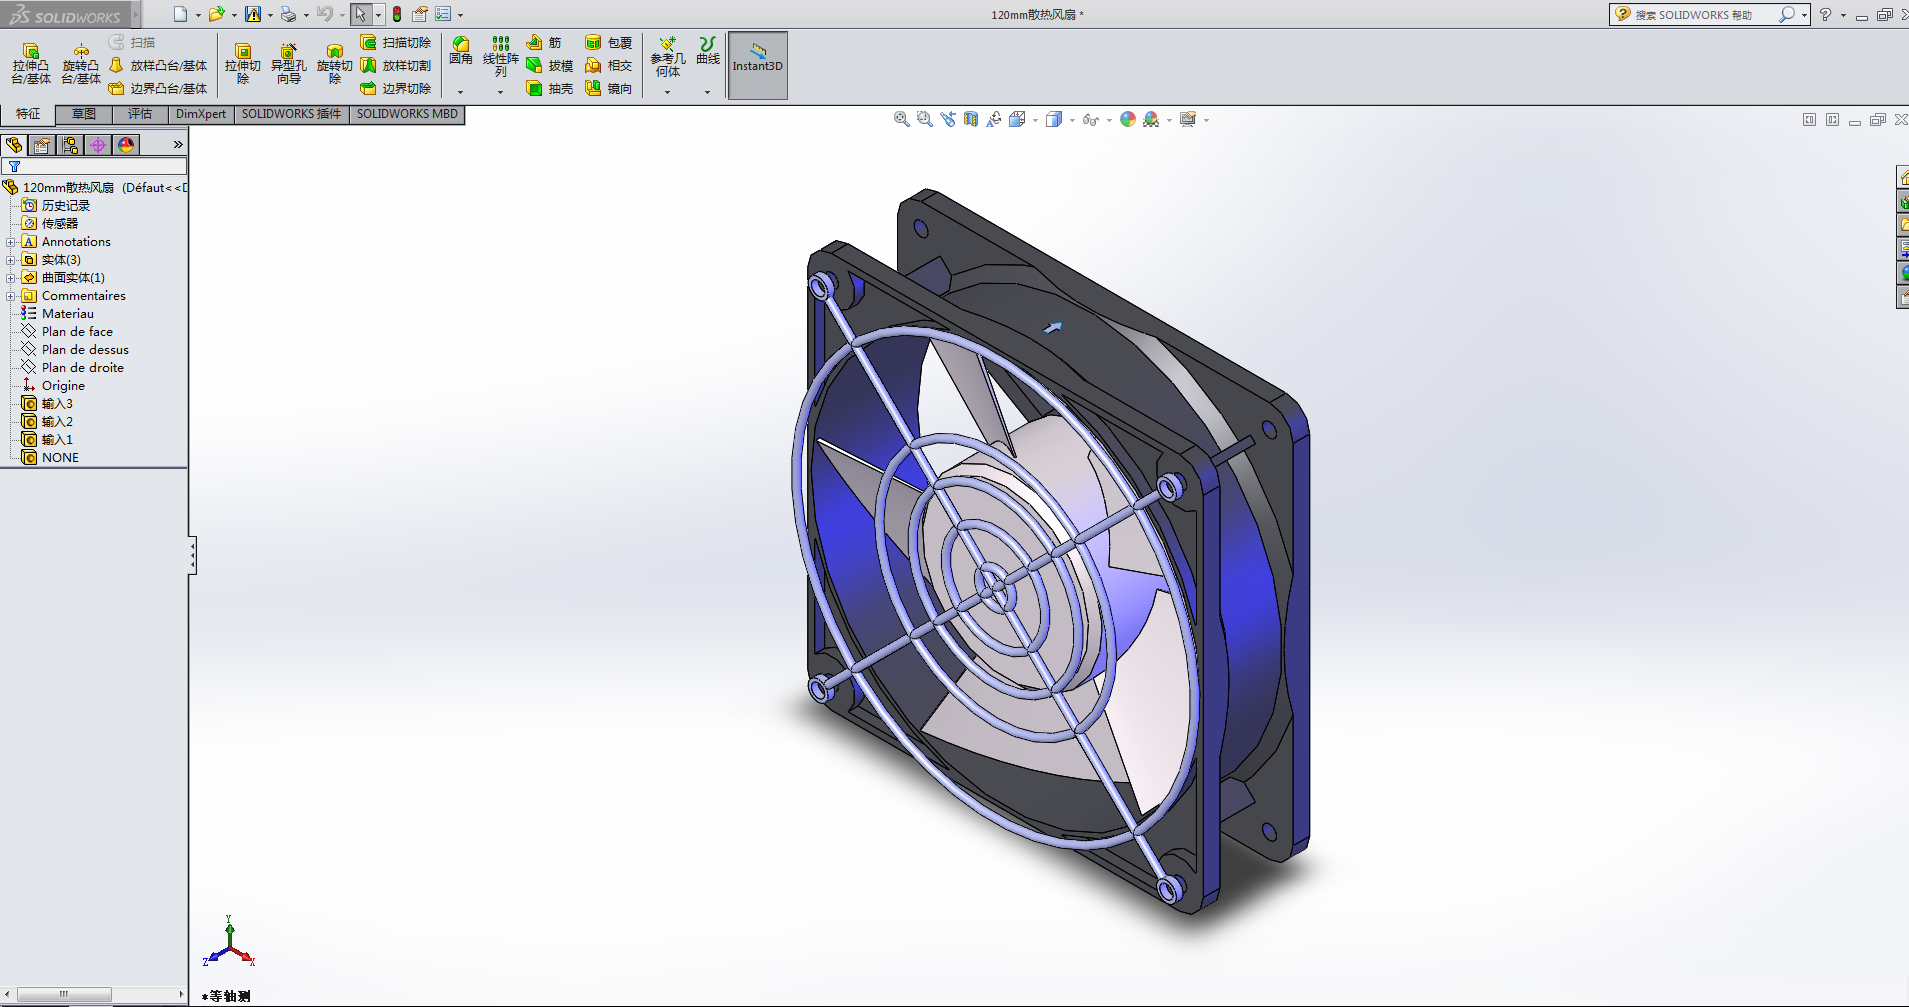Open the Fillet (圆角) dropdown arrow

click(461, 92)
